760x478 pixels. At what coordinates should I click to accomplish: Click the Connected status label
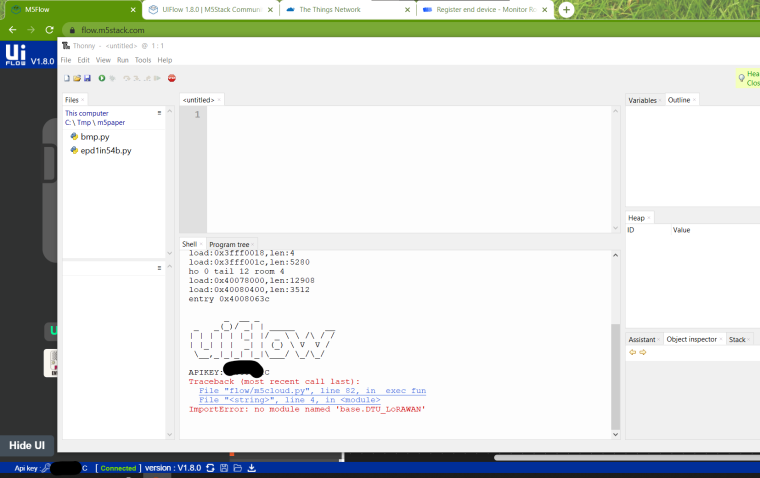point(118,468)
